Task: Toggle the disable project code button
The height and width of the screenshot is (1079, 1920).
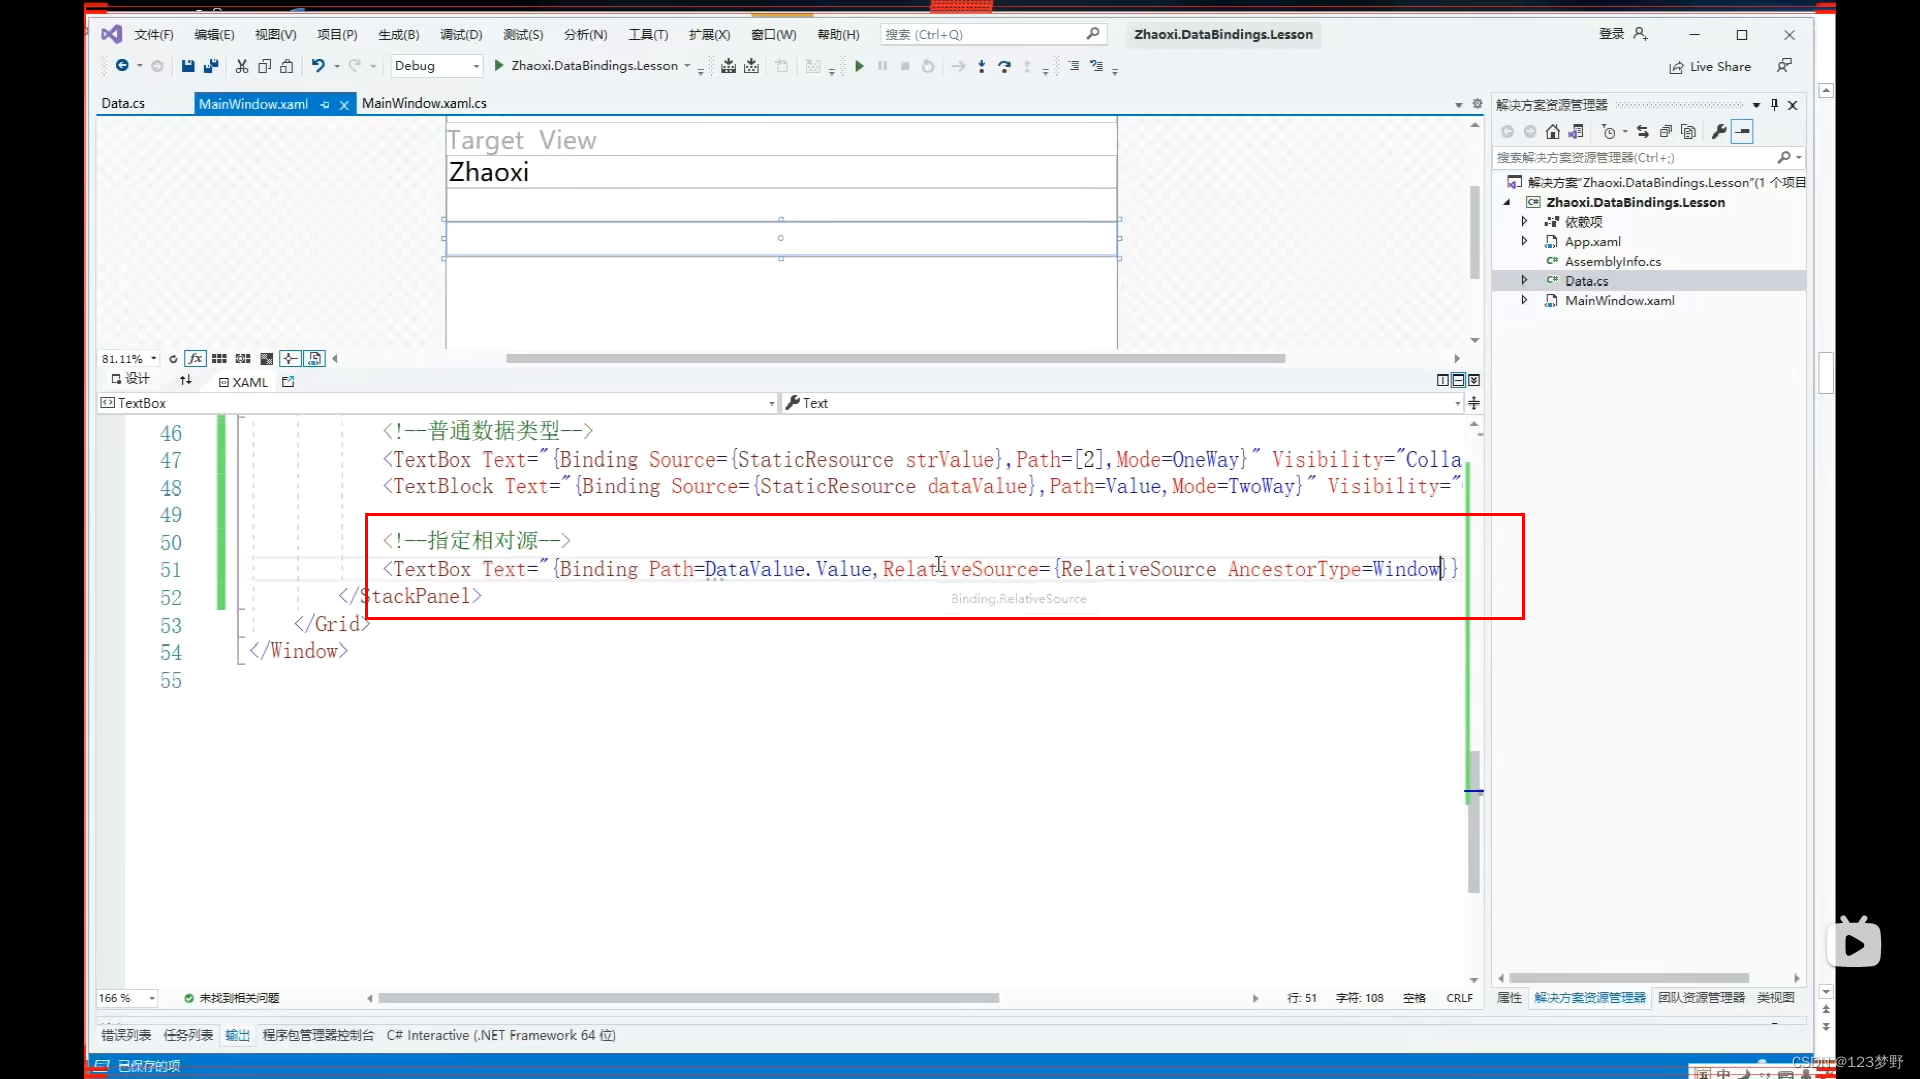Action: point(315,359)
